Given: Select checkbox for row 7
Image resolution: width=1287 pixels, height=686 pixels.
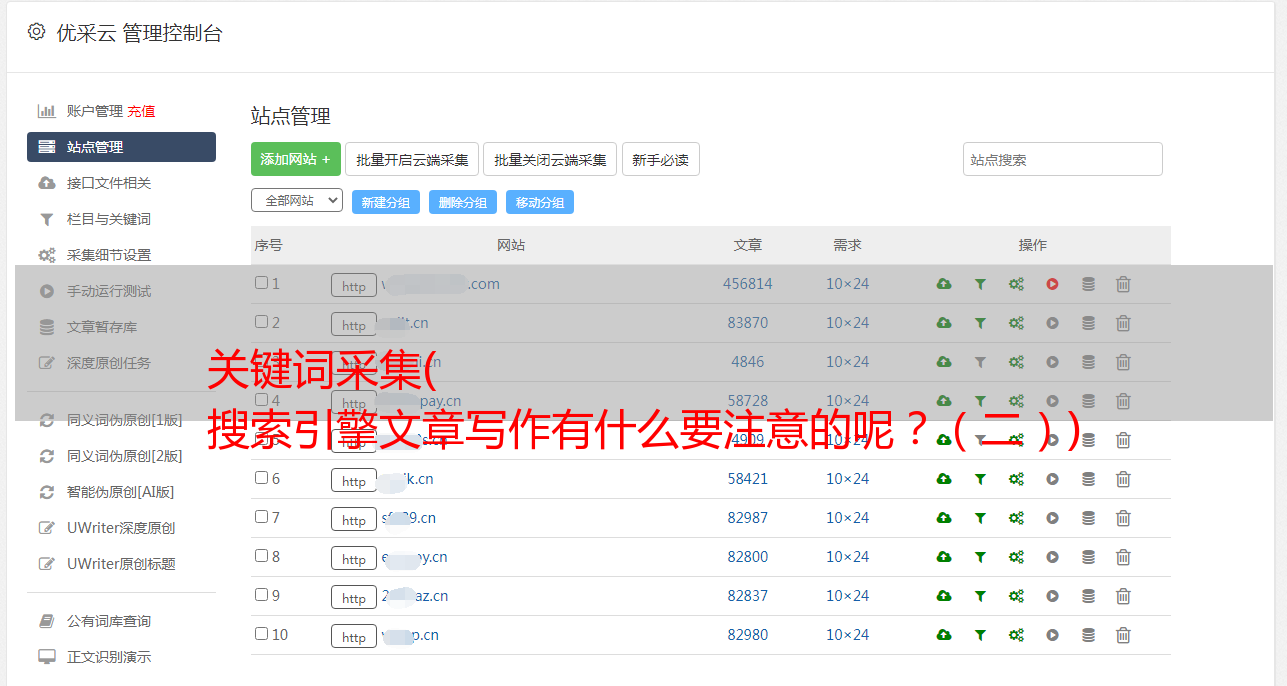Looking at the screenshot, I should click(261, 517).
